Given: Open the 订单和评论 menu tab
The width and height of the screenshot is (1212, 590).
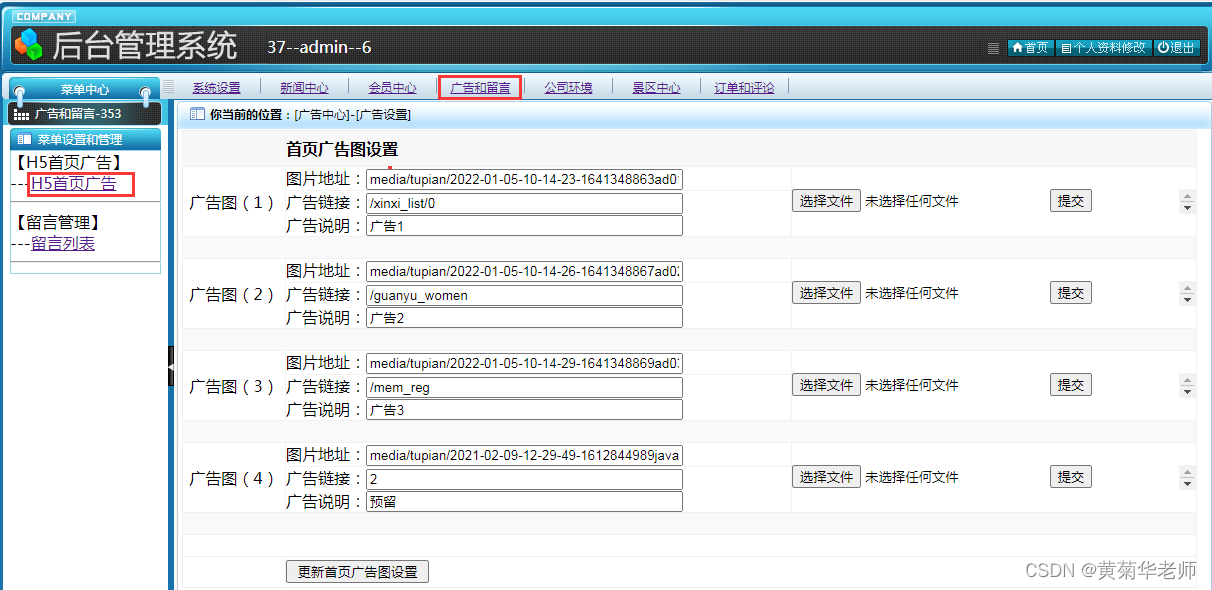Looking at the screenshot, I should click(744, 87).
